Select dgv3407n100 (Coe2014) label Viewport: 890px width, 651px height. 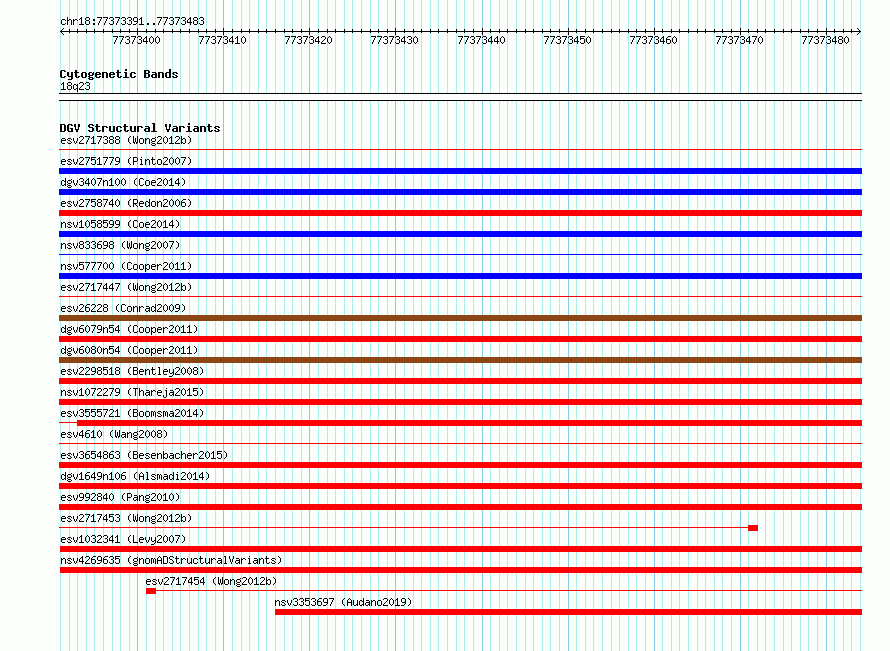point(123,182)
